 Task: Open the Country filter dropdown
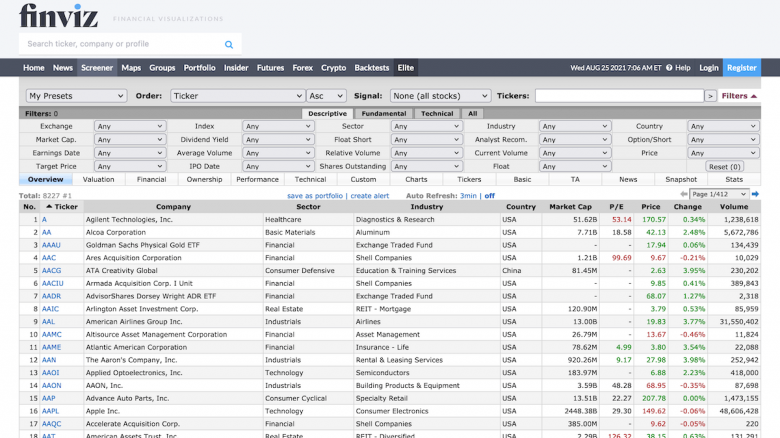click(723, 126)
